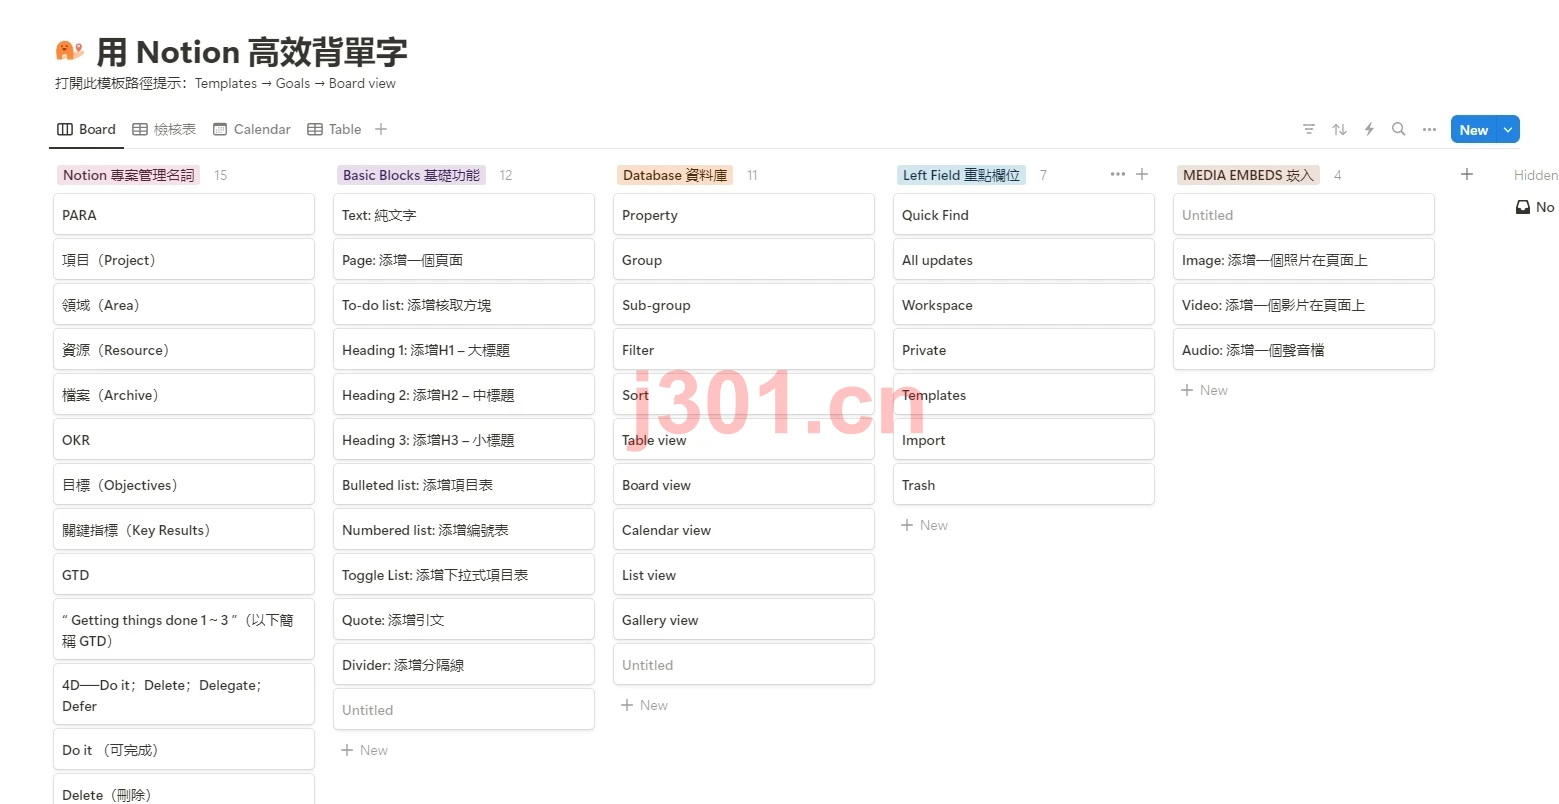Open the Heading 2 card
This screenshot has width=1559, height=804.
pos(464,395)
